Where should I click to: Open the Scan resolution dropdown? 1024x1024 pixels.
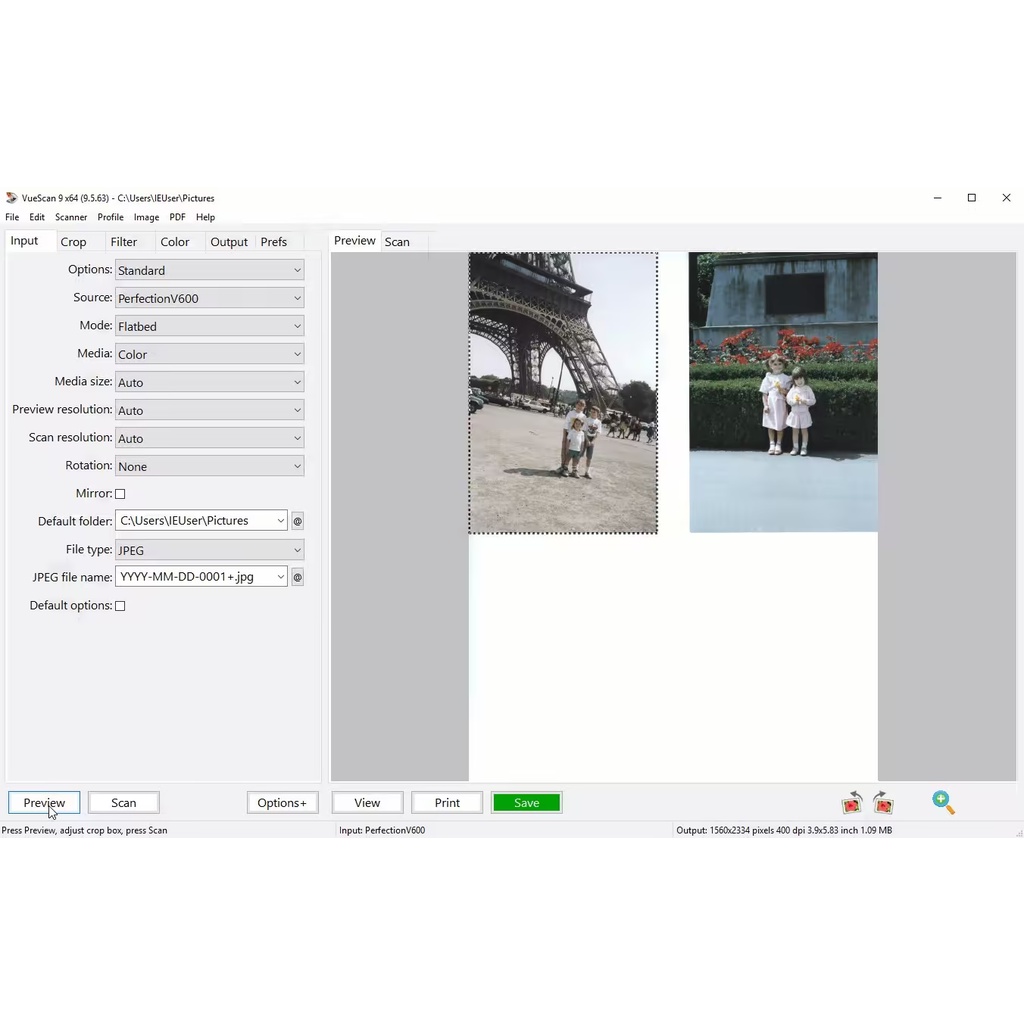coord(210,438)
